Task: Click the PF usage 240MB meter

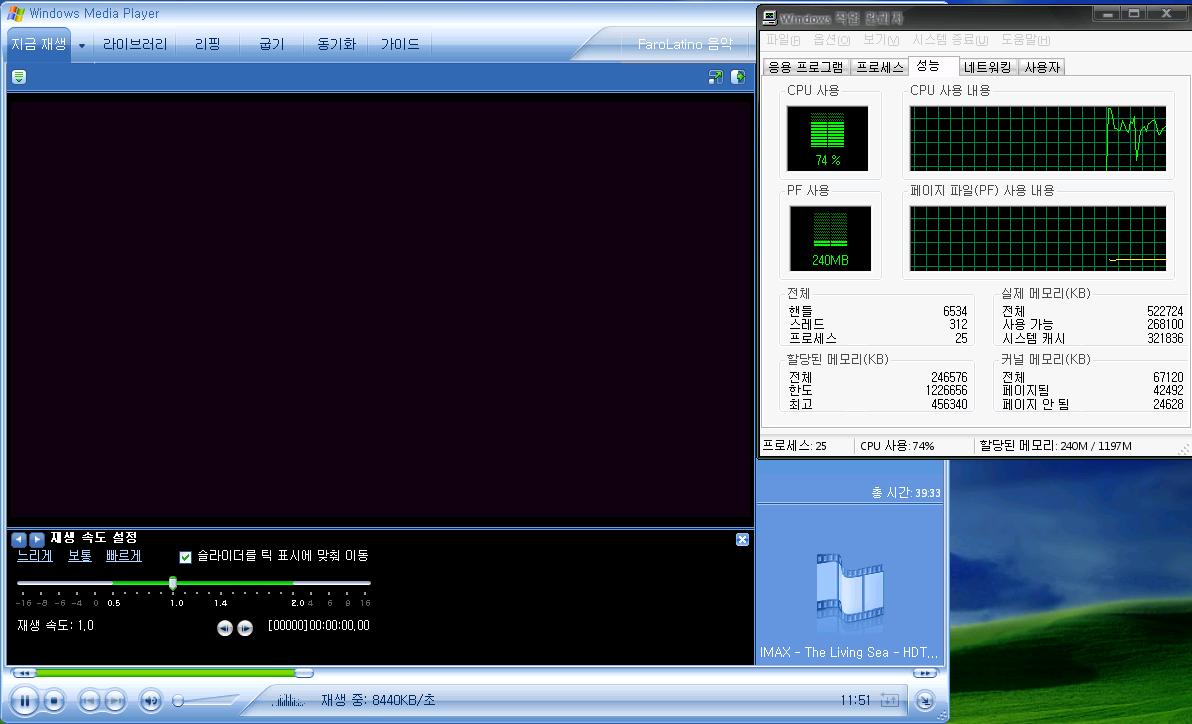Action: 830,238
